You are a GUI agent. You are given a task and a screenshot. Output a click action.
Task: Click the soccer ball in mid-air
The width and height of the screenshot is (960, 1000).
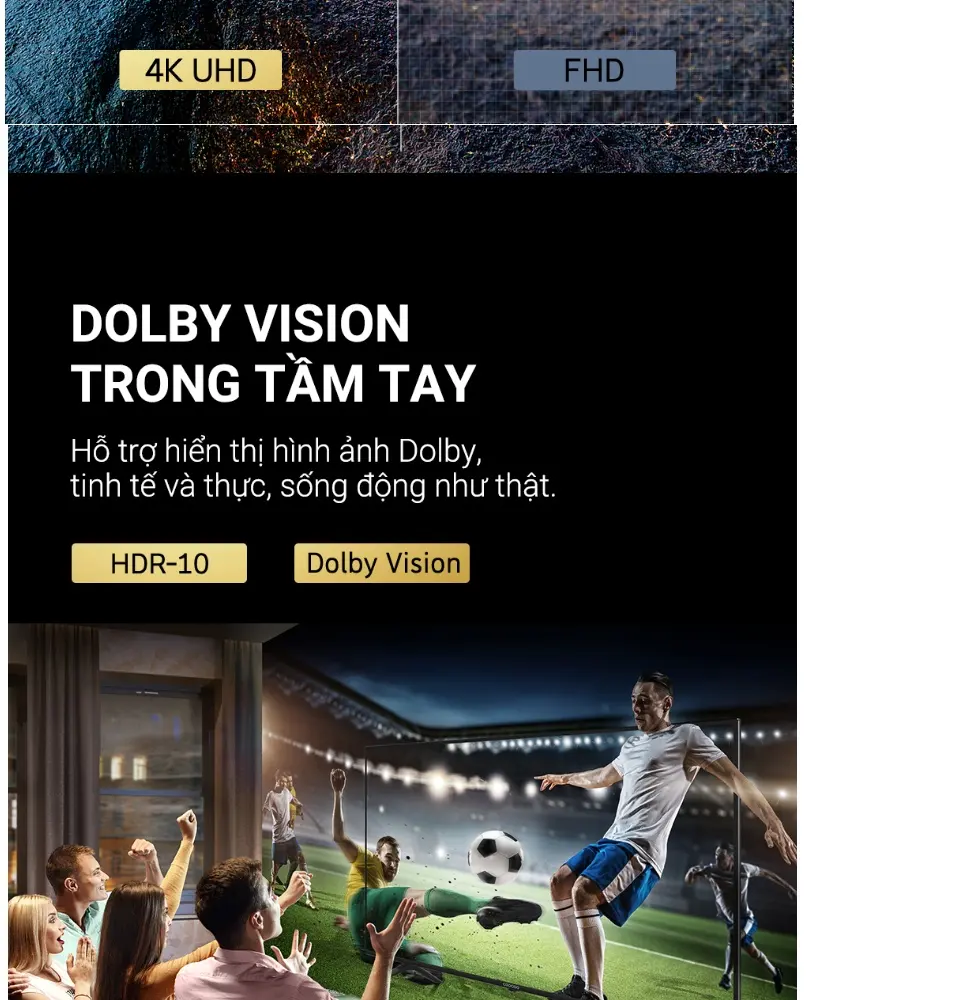(496, 857)
